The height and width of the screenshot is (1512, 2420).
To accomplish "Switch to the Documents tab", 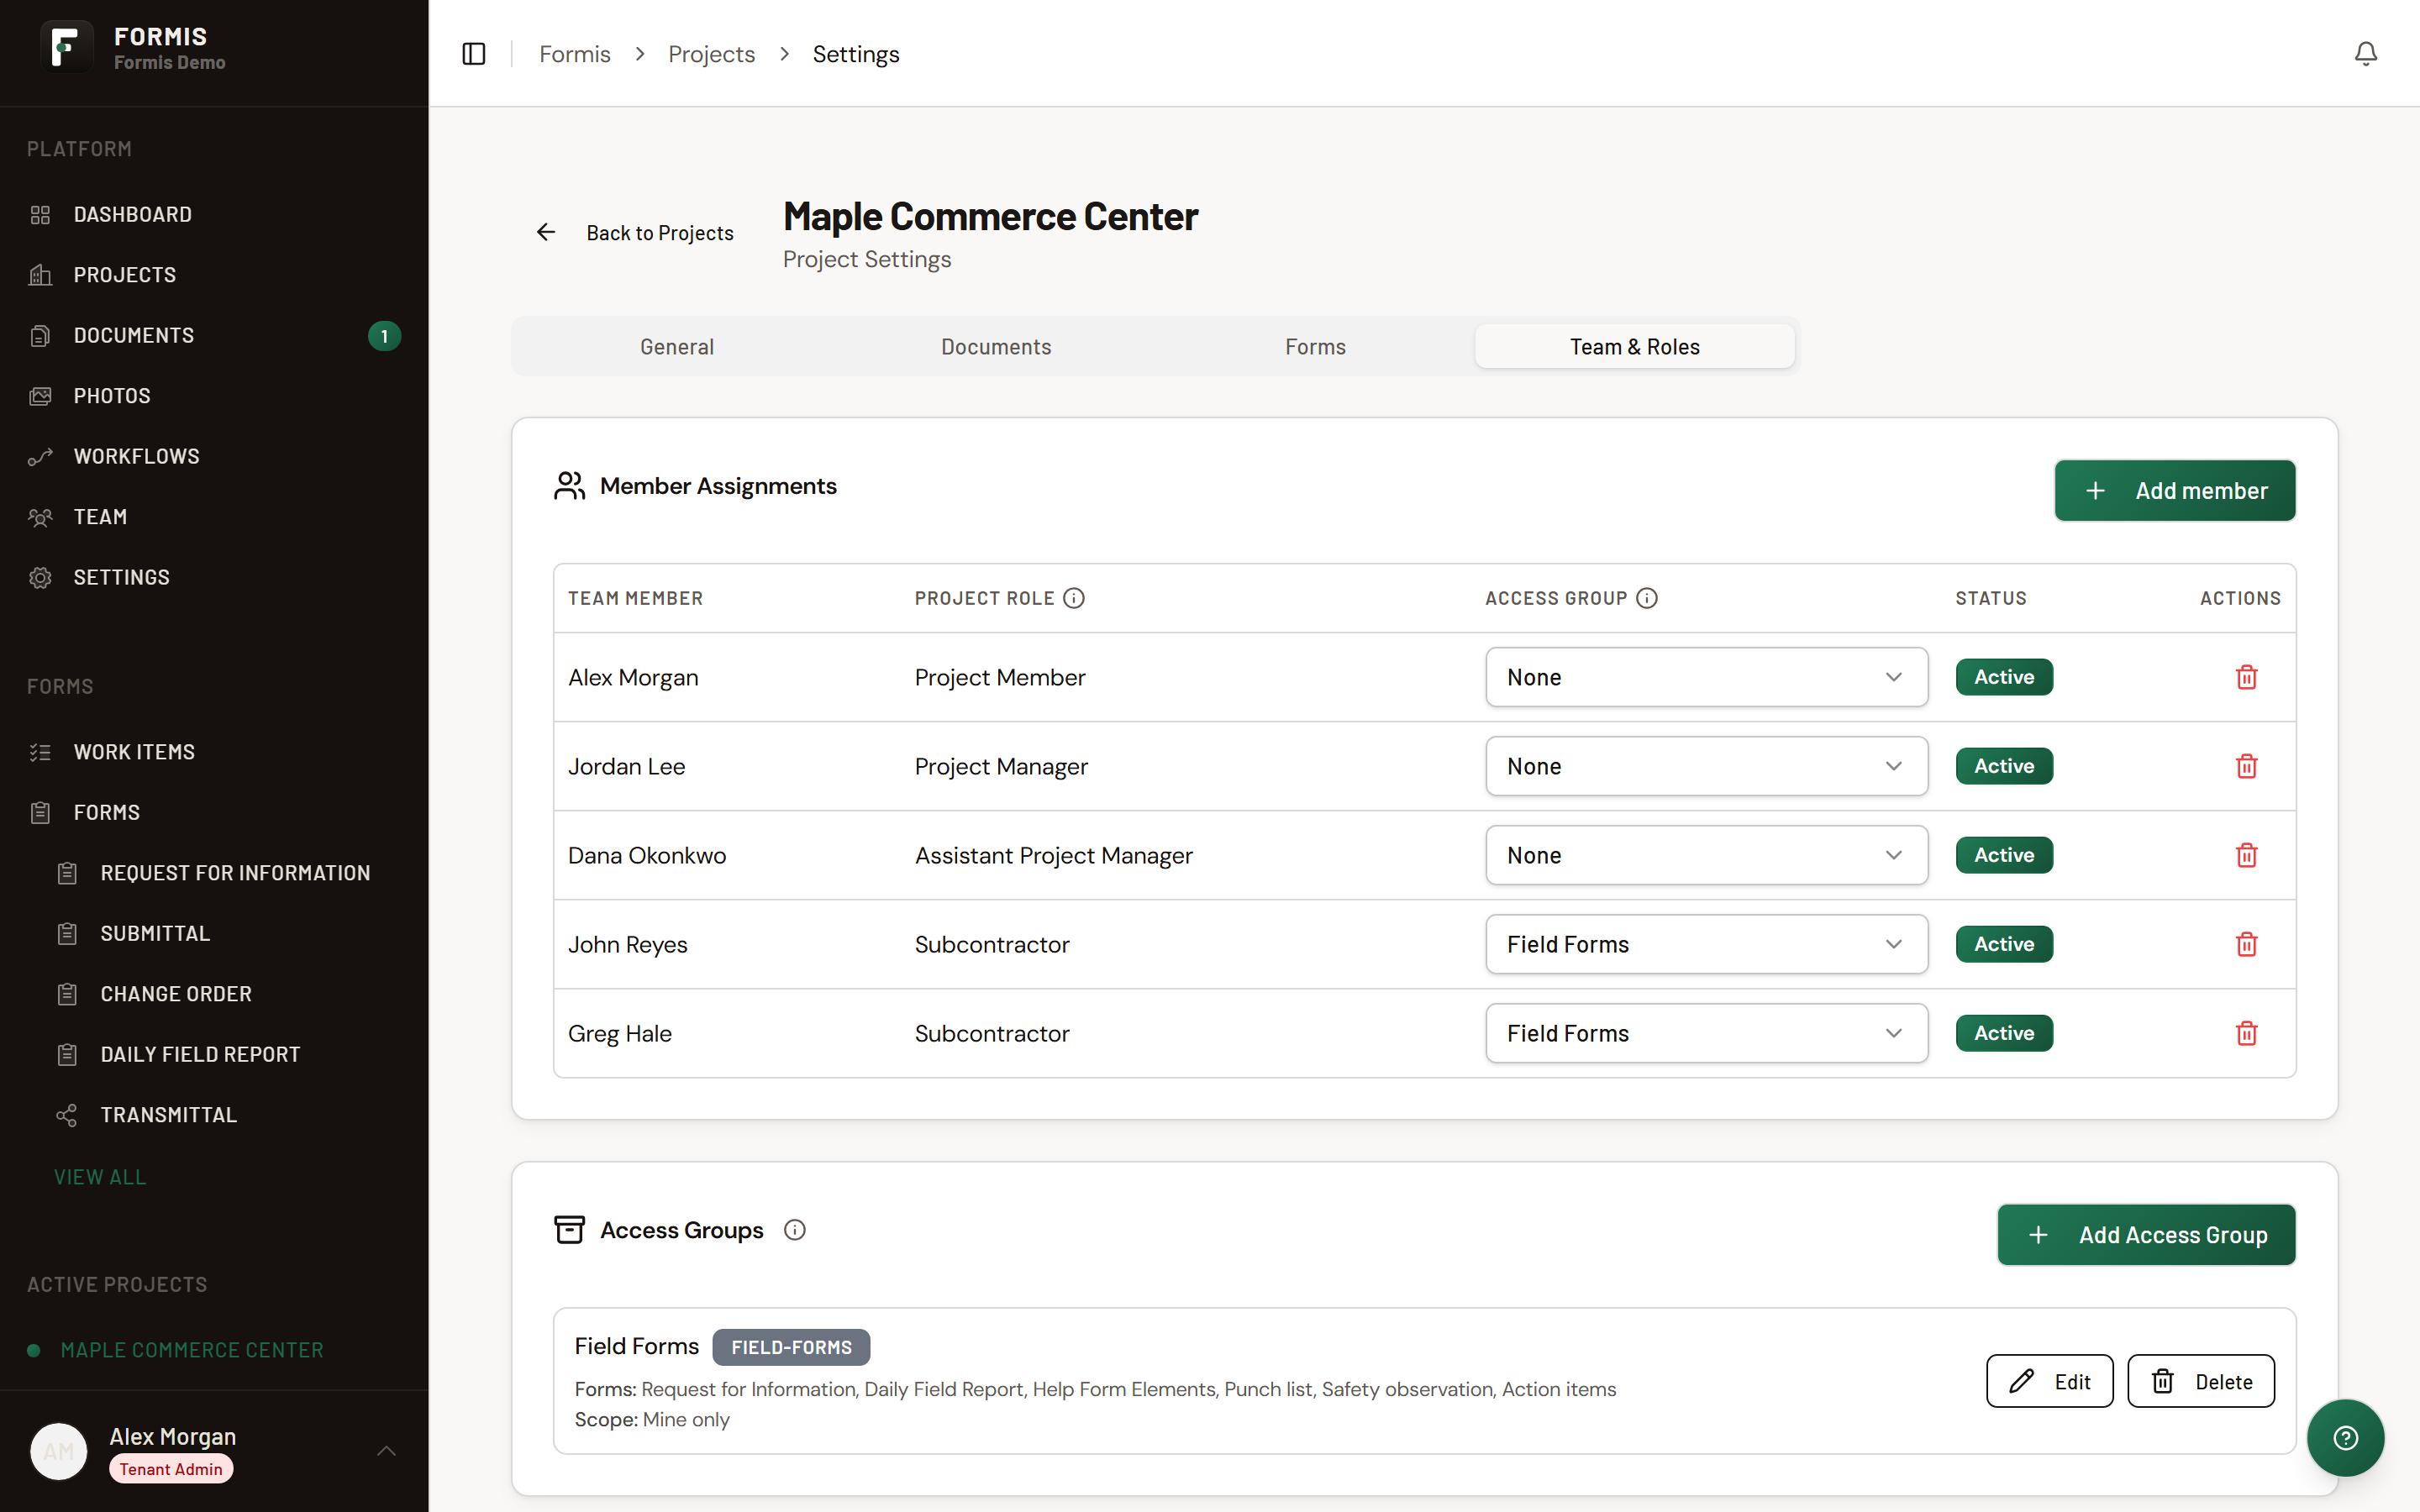I will tap(996, 347).
